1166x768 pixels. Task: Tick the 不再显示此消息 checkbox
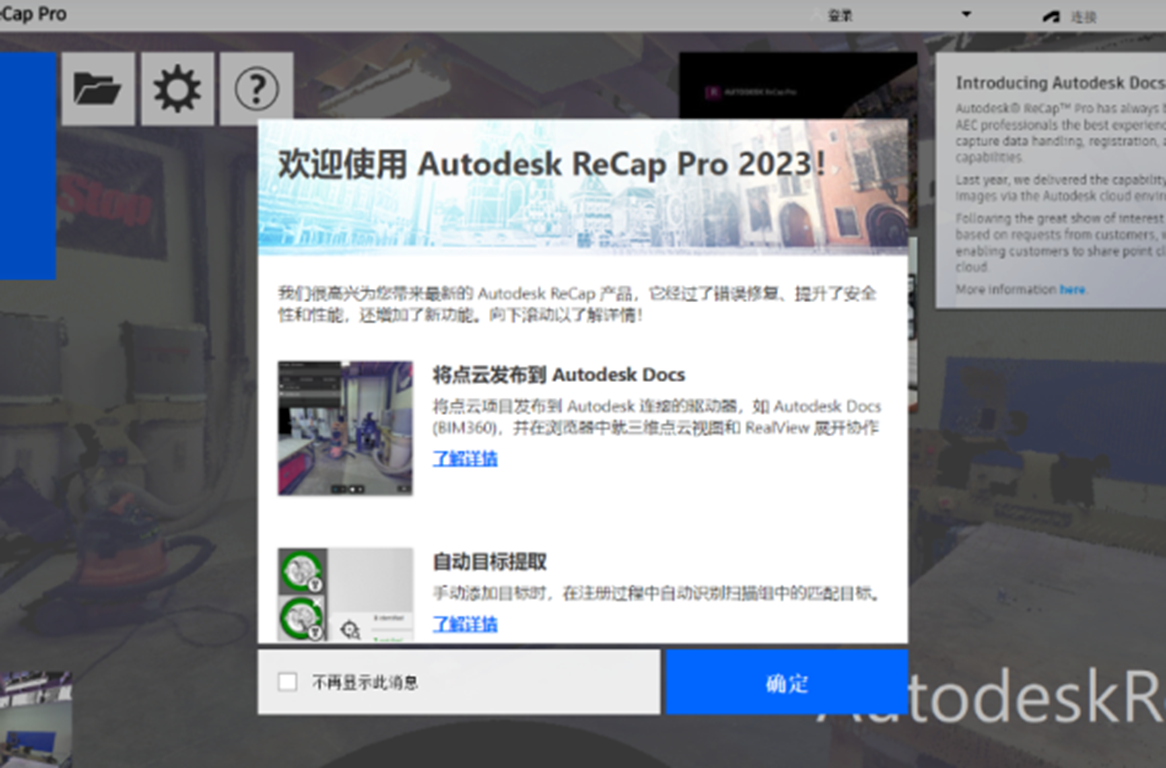[288, 682]
